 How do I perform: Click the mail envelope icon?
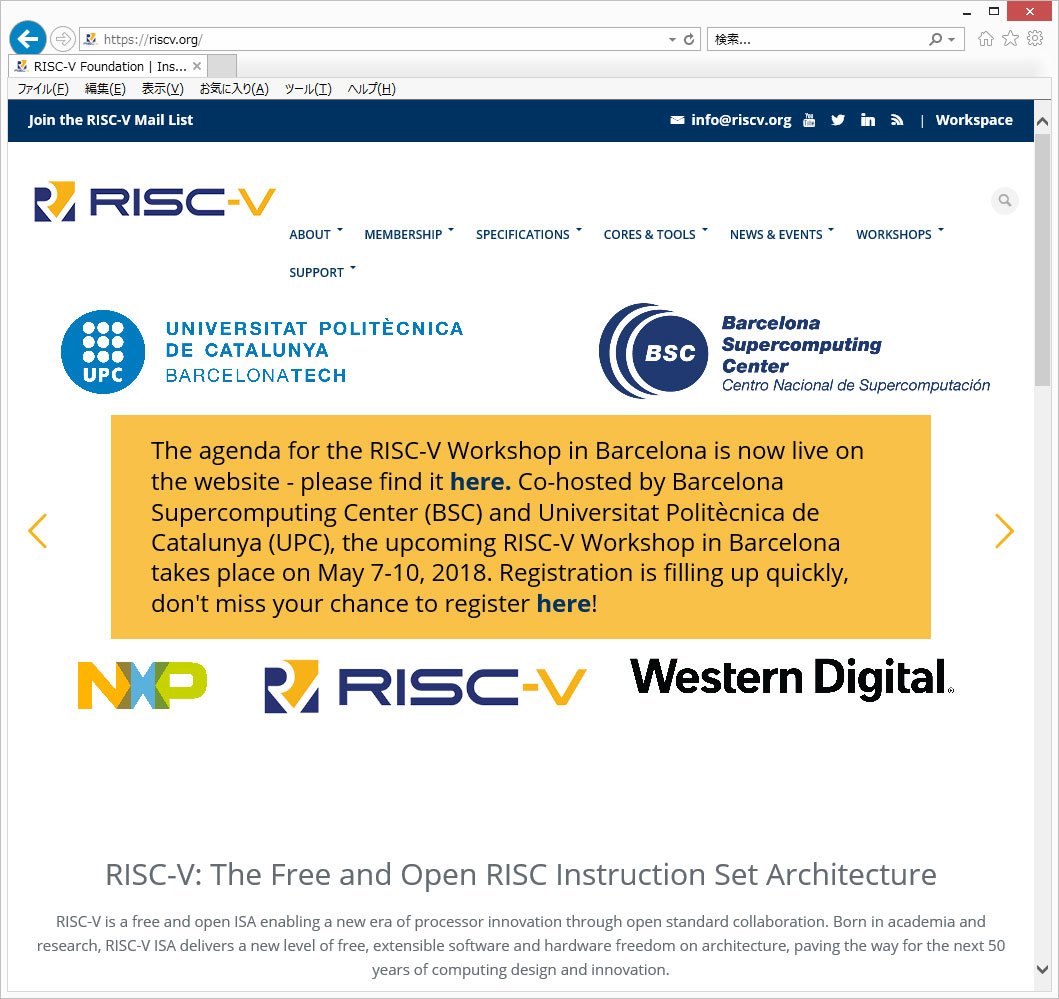pos(677,120)
